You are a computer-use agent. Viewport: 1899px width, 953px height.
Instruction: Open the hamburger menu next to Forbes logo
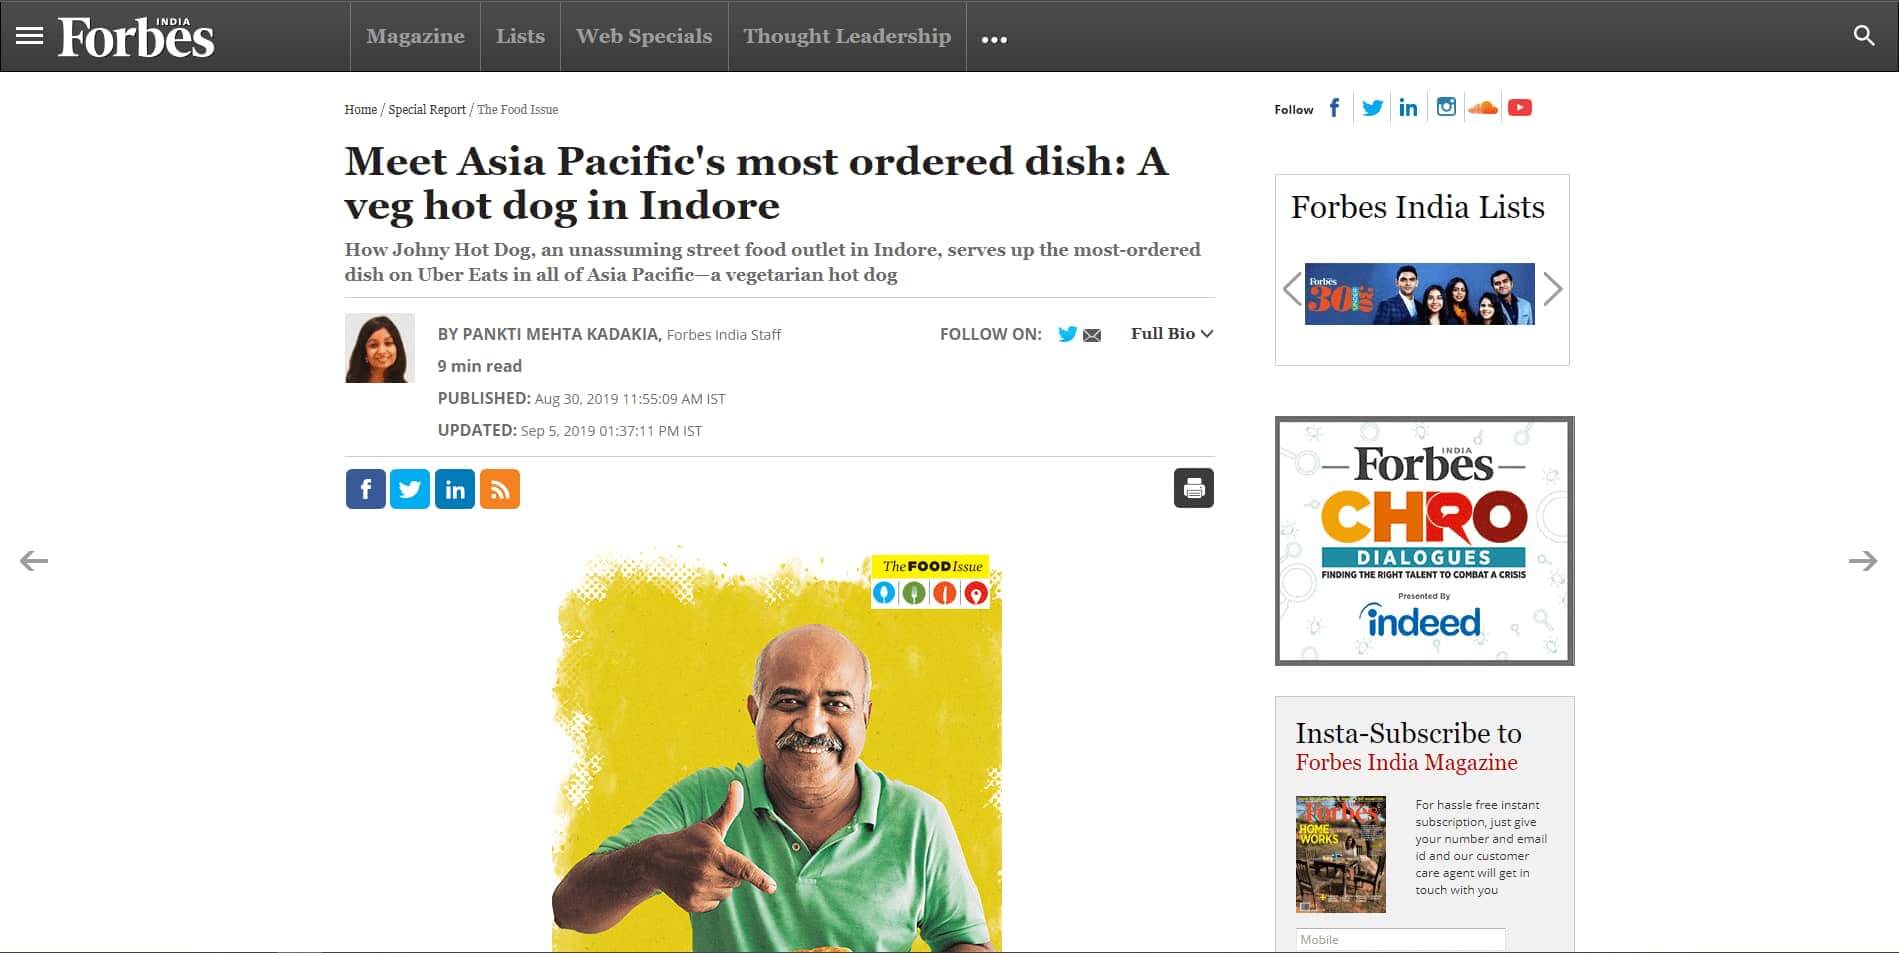[x=30, y=36]
